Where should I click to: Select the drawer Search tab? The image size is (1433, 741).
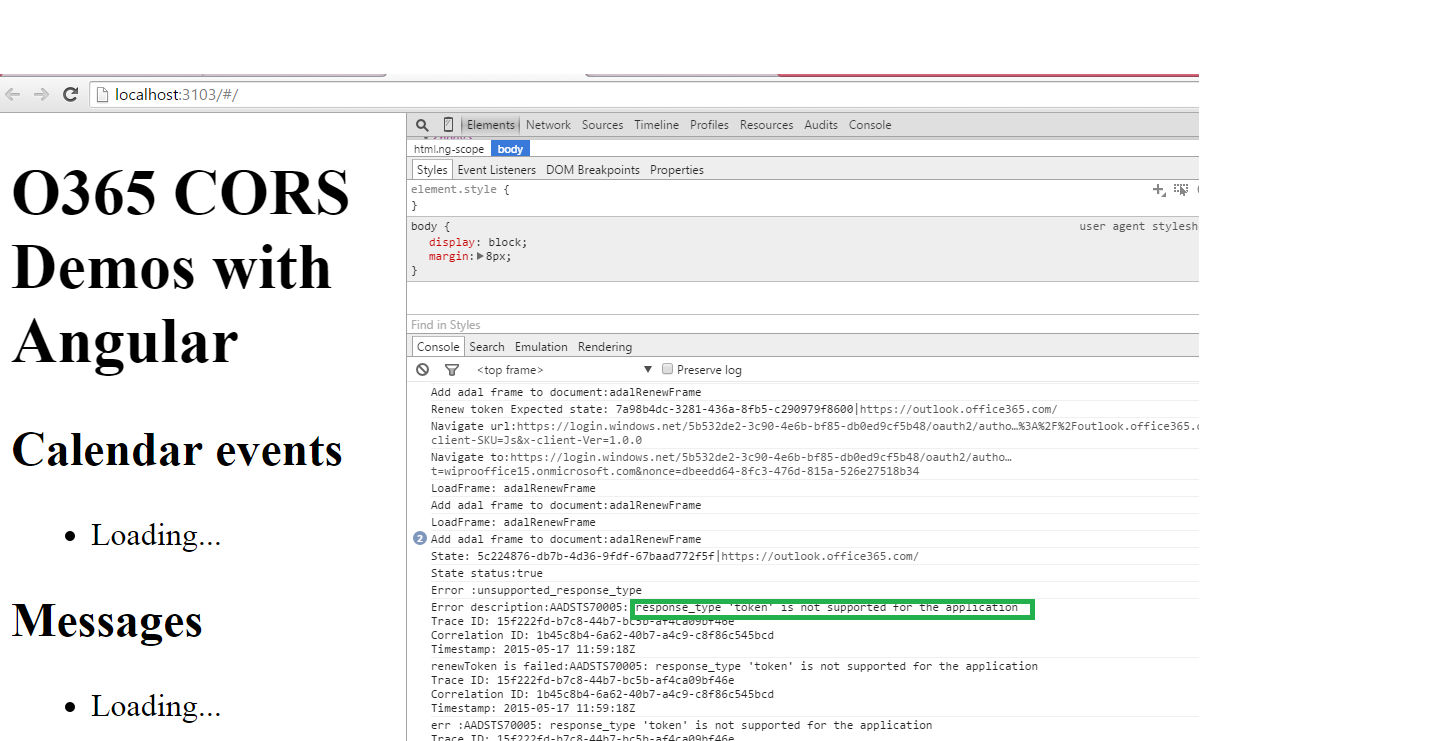coord(487,347)
